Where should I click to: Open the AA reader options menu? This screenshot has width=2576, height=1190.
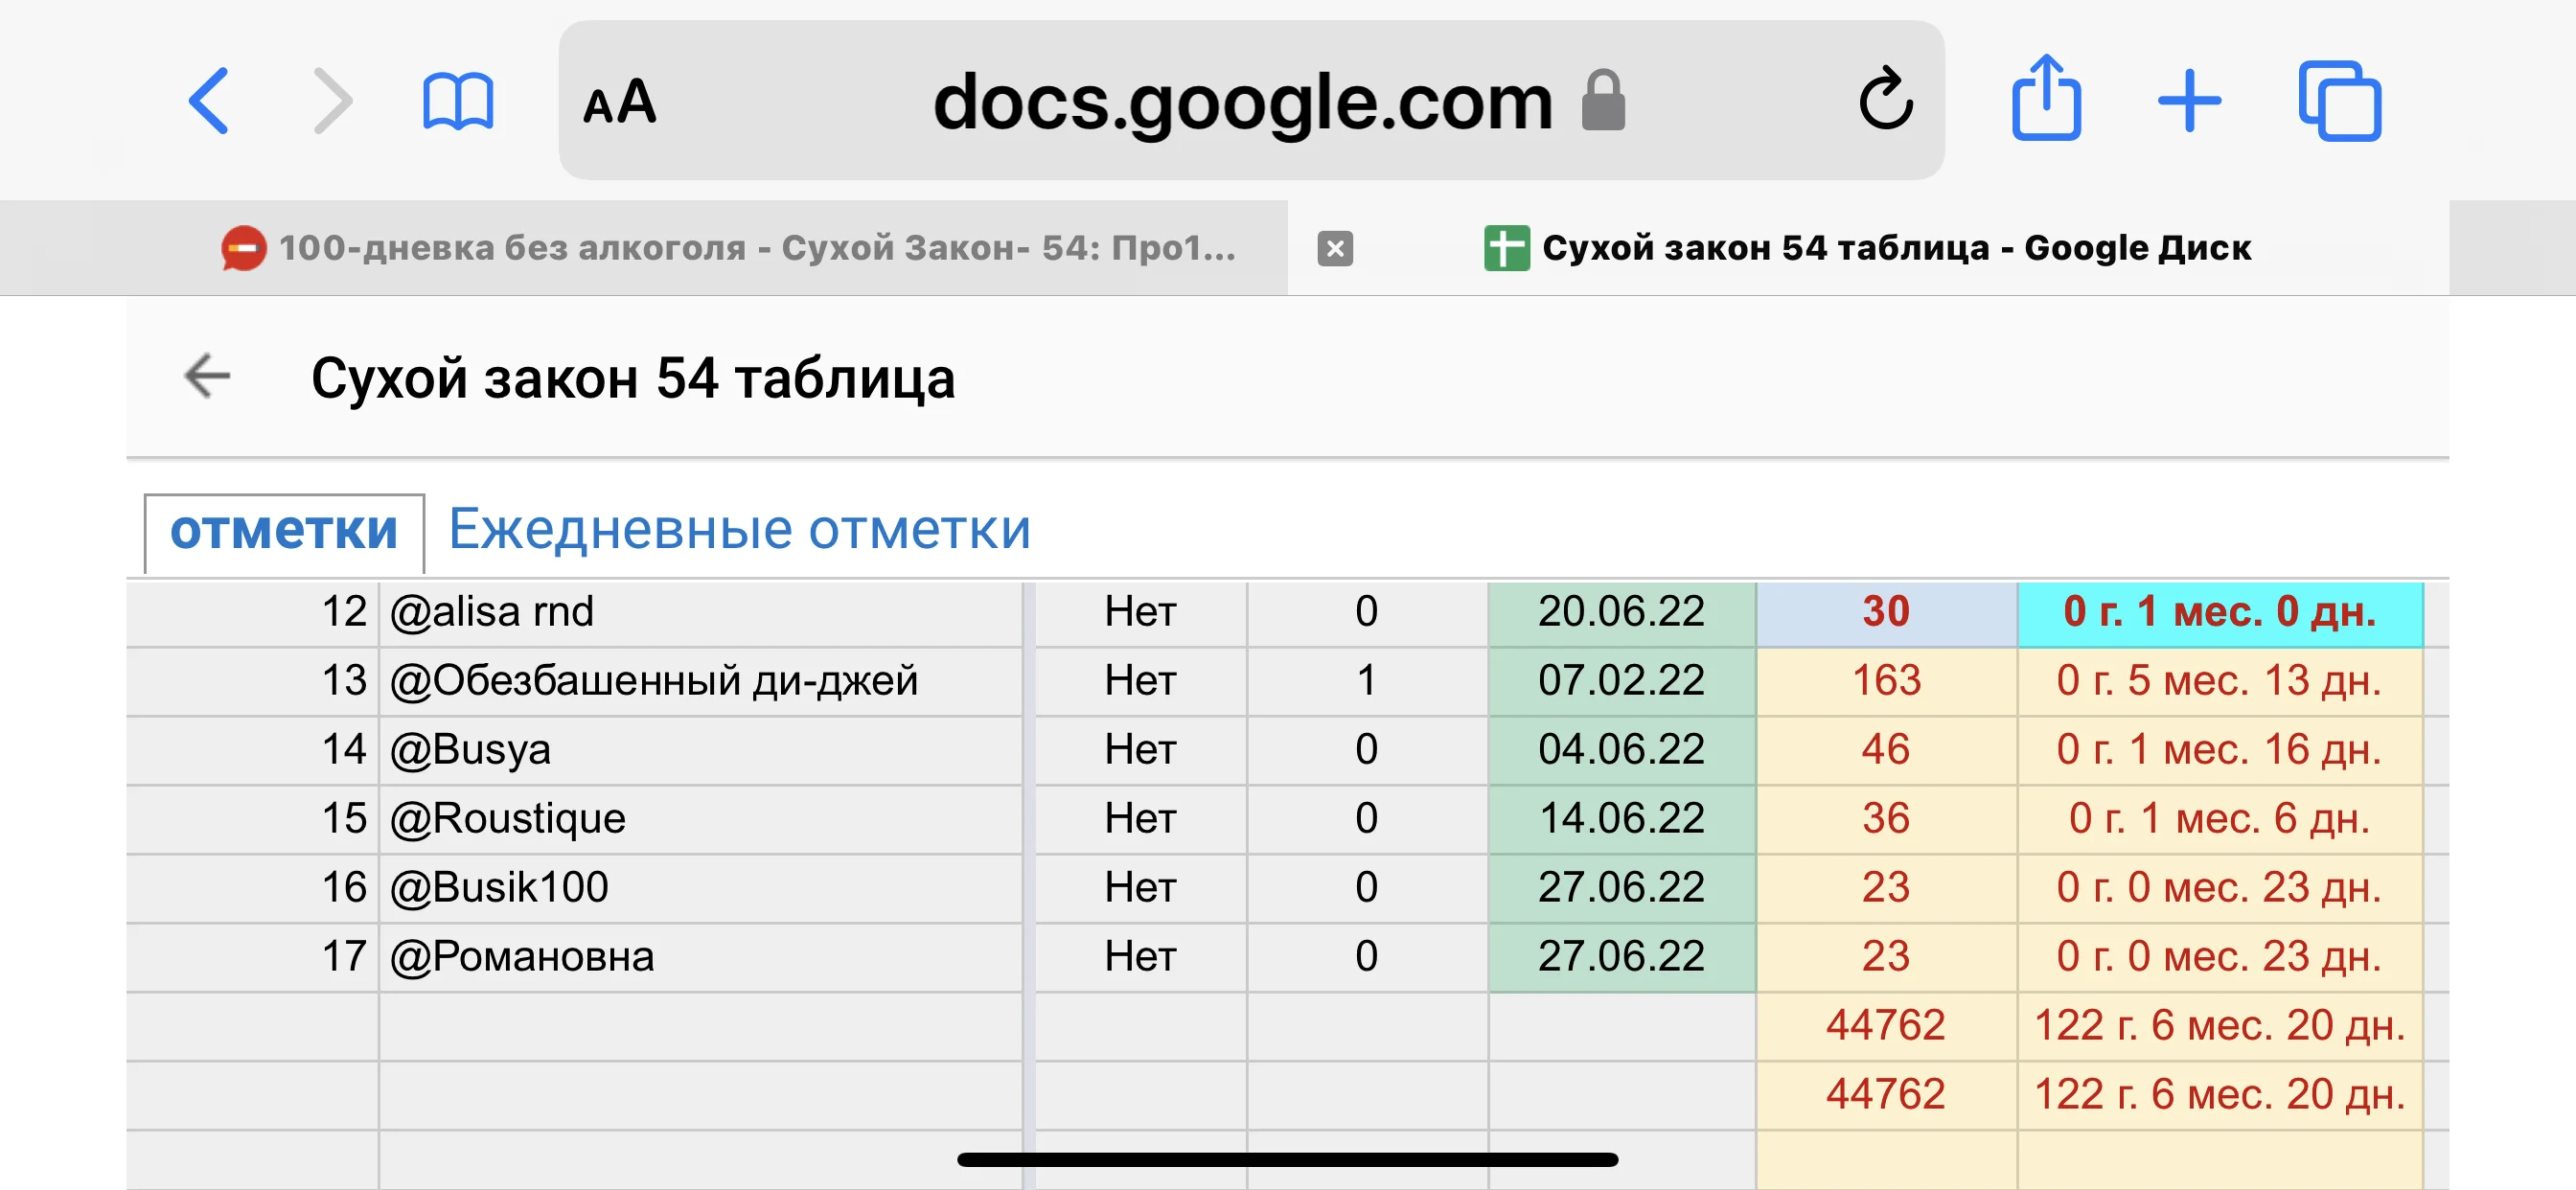[619, 102]
